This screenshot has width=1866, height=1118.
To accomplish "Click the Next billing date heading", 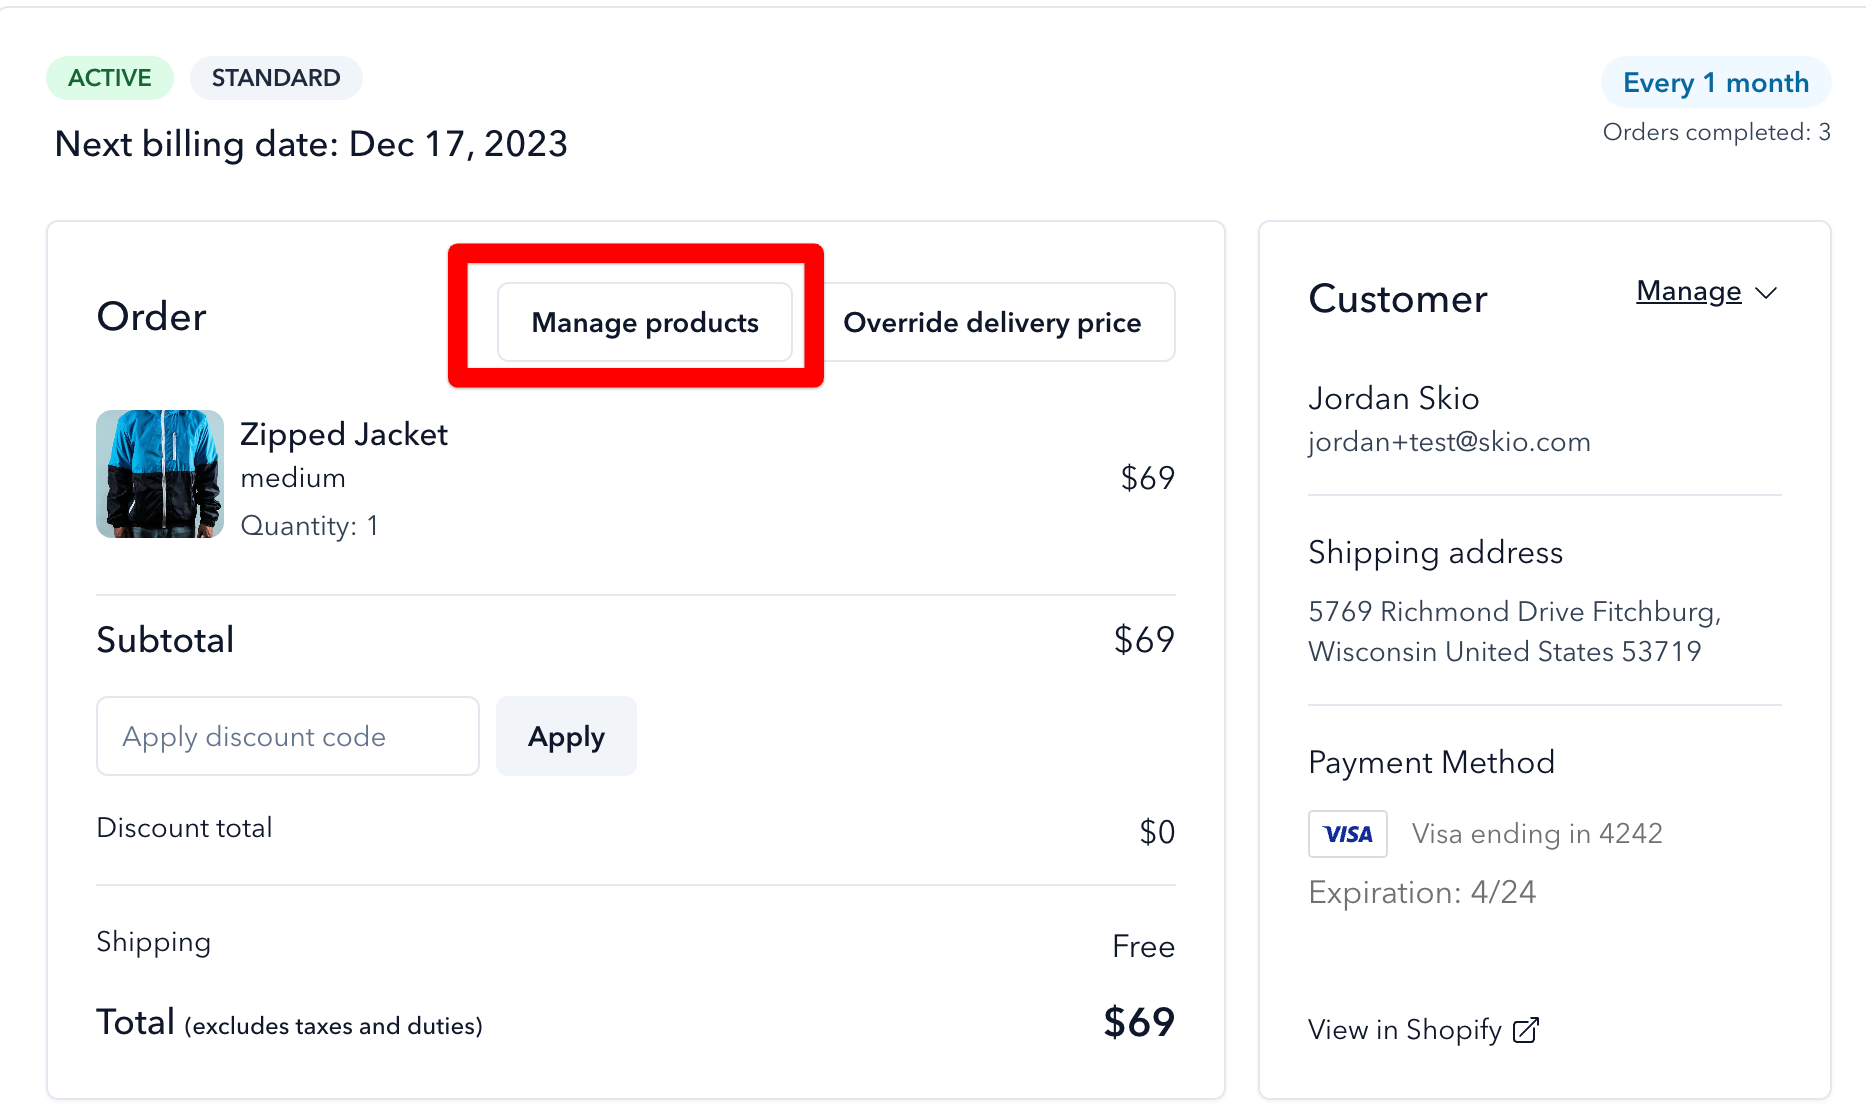I will (x=311, y=144).
